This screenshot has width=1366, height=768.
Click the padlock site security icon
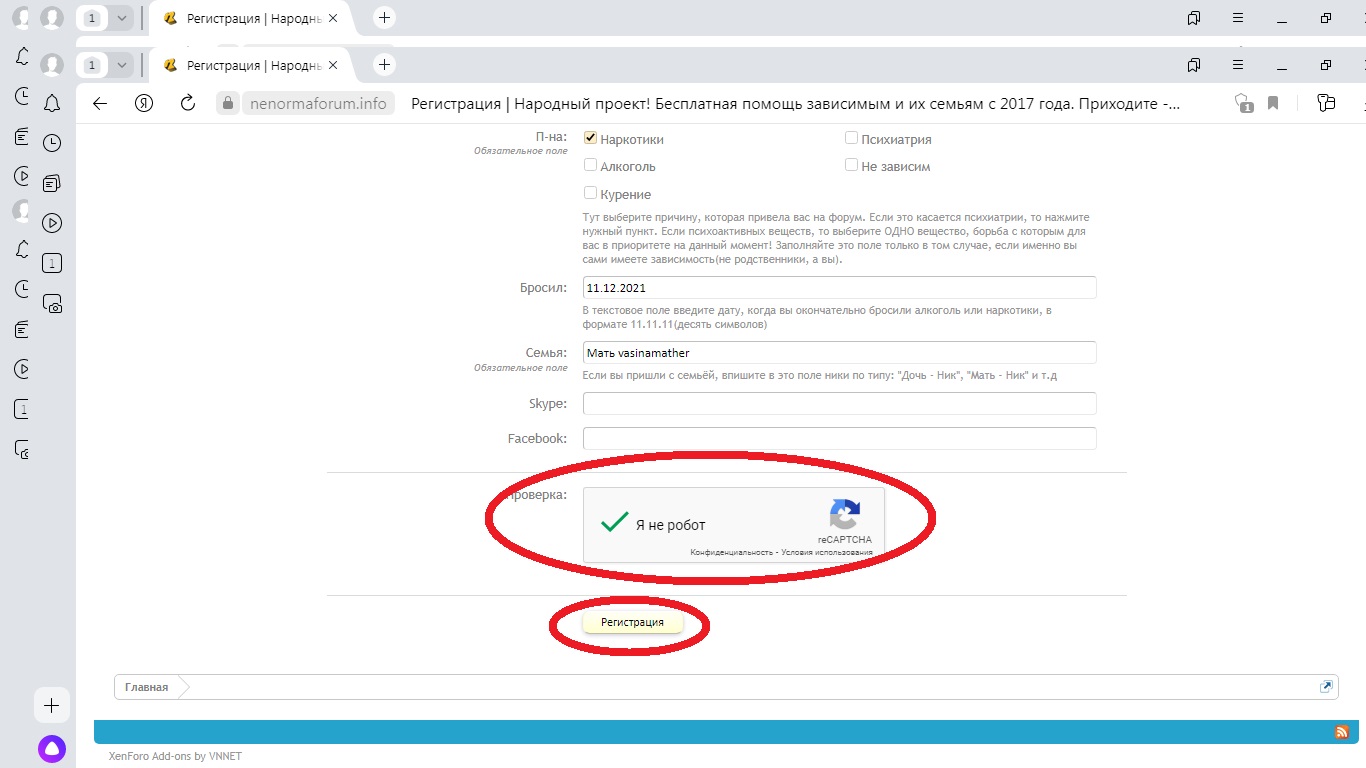pos(227,103)
